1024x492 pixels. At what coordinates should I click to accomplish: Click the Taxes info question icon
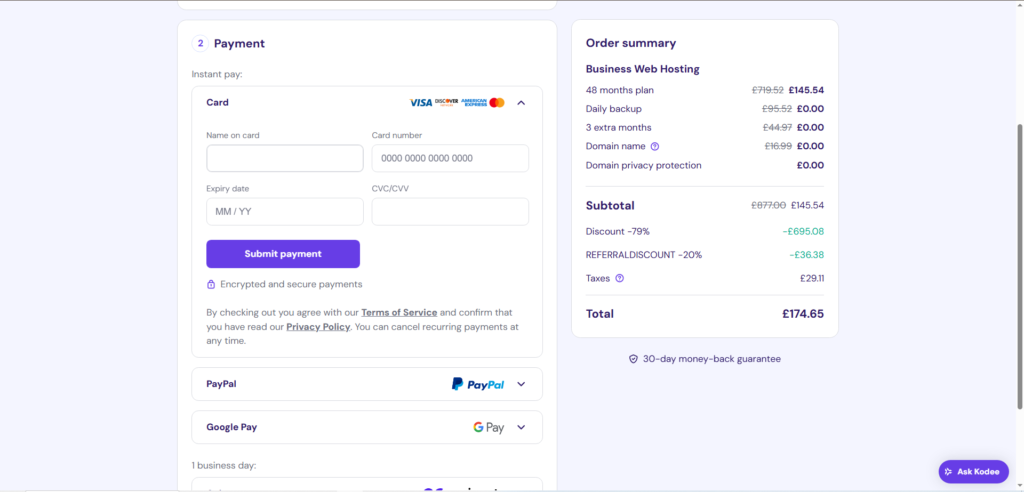[x=620, y=278]
